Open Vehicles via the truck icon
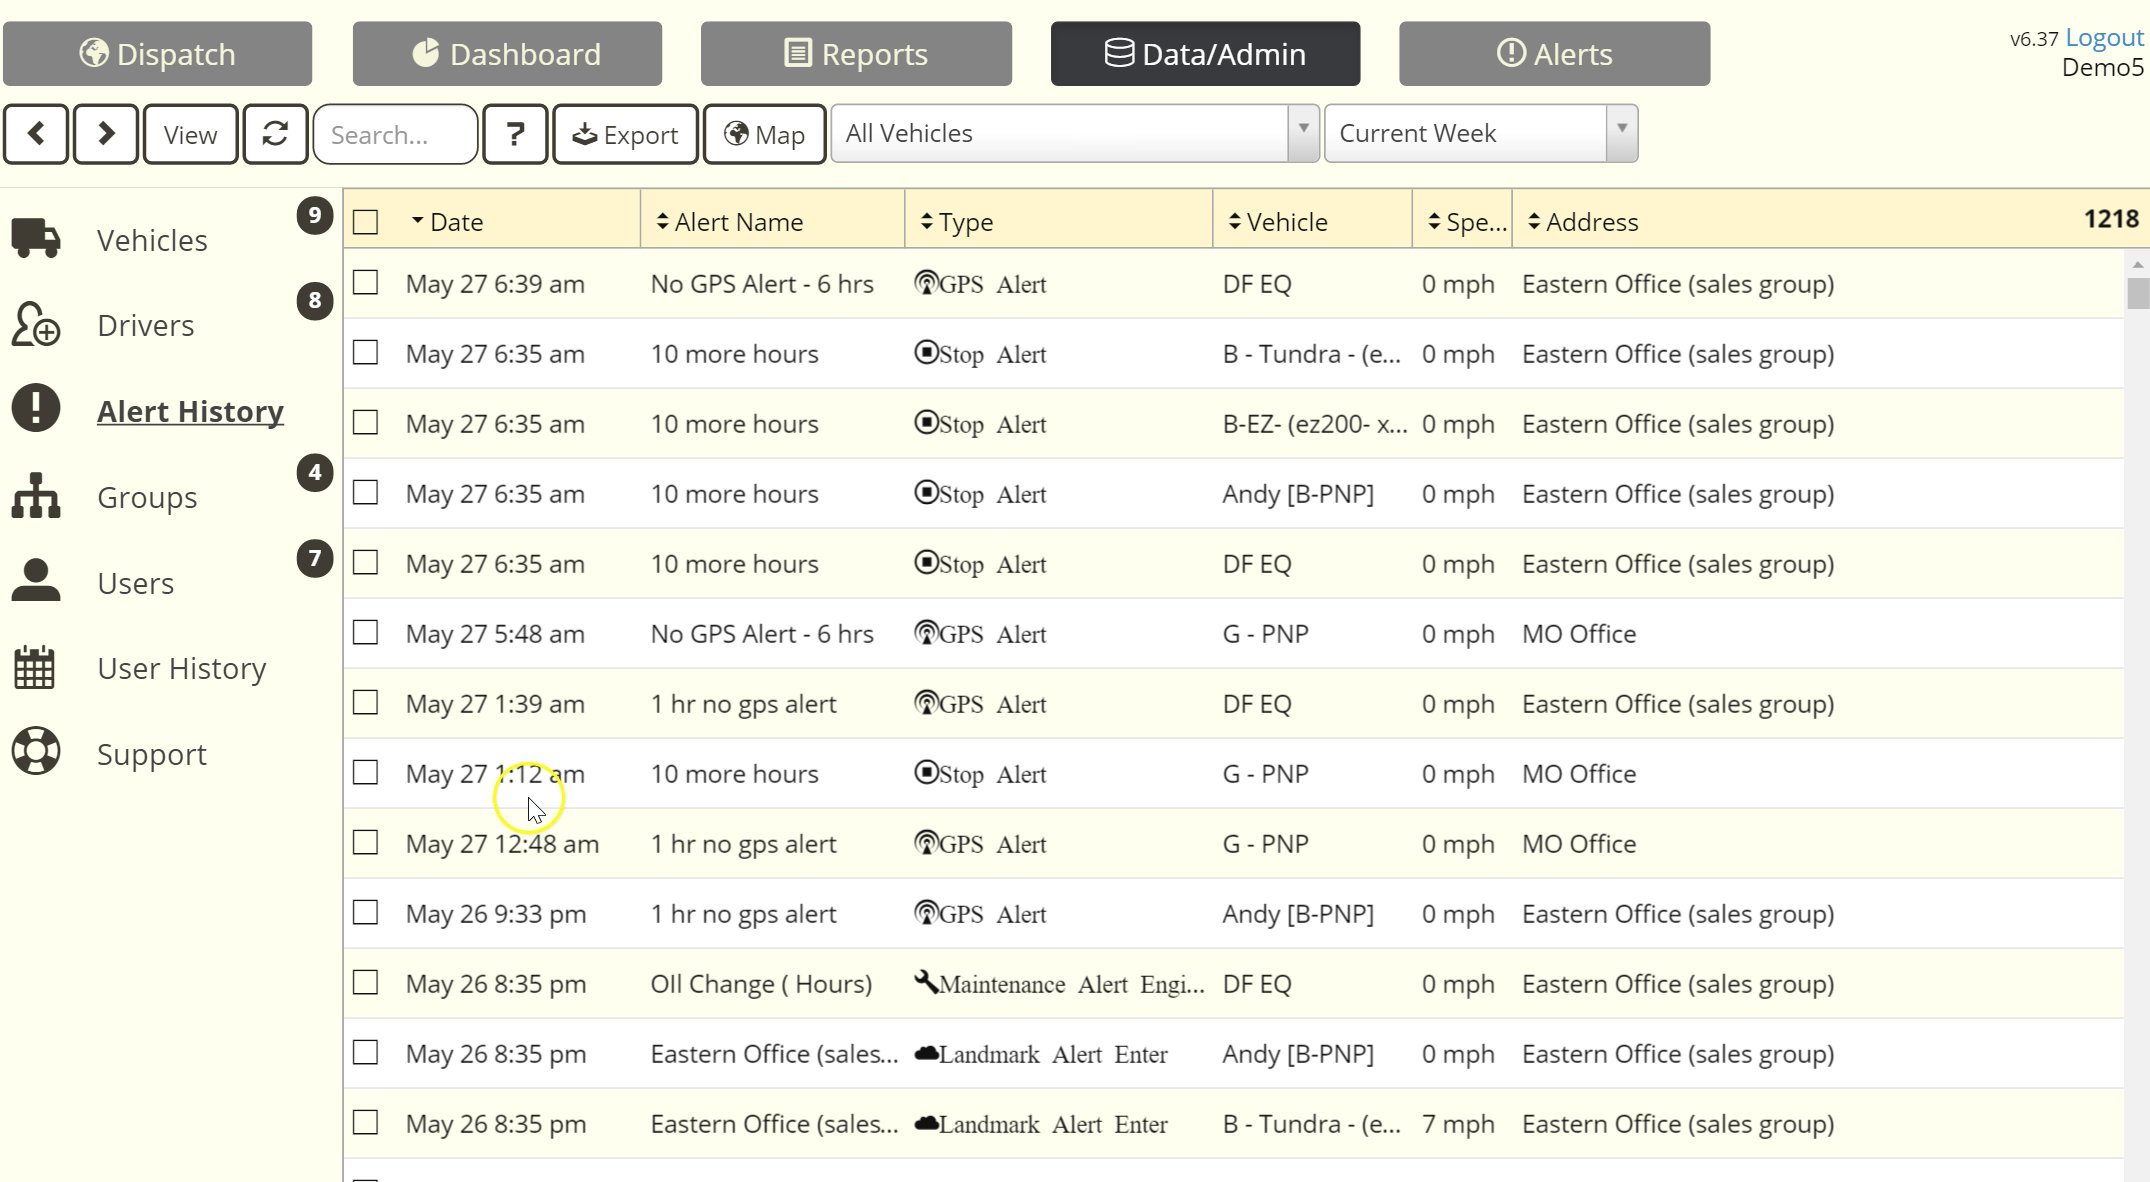 coord(36,240)
